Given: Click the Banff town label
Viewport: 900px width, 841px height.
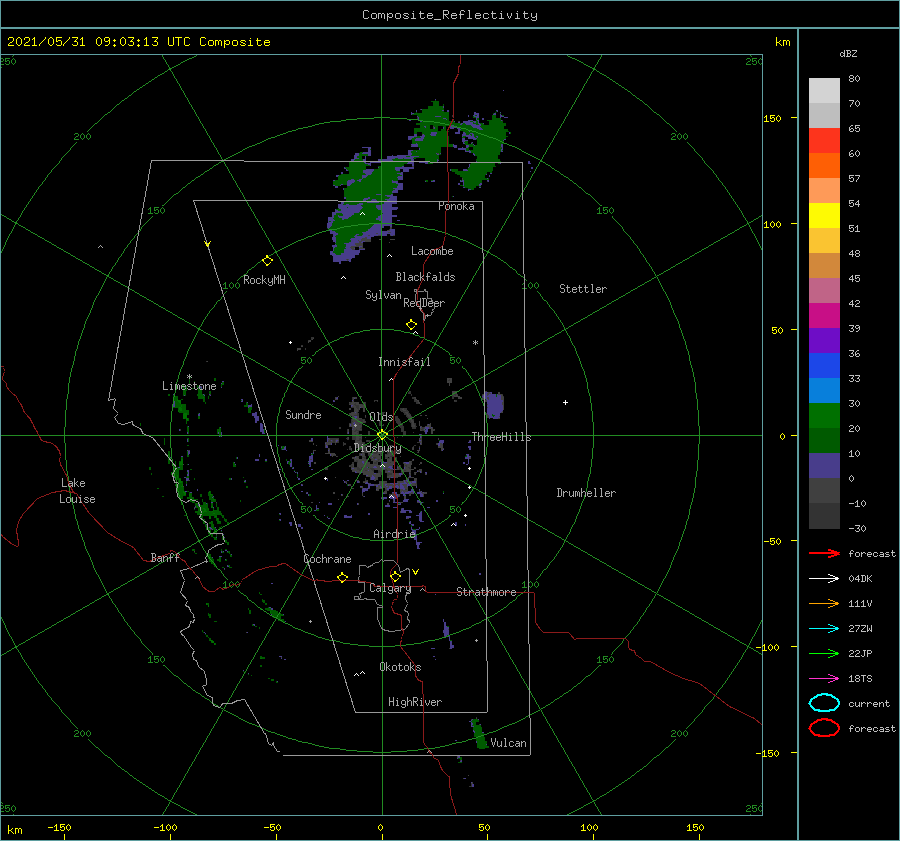Looking at the screenshot, I should [165, 557].
